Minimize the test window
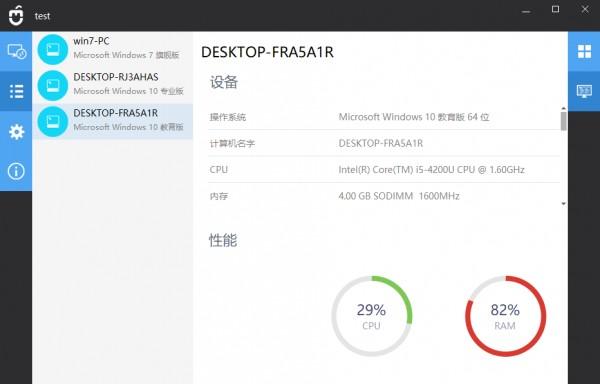This screenshot has width=600, height=384. [x=526, y=11]
